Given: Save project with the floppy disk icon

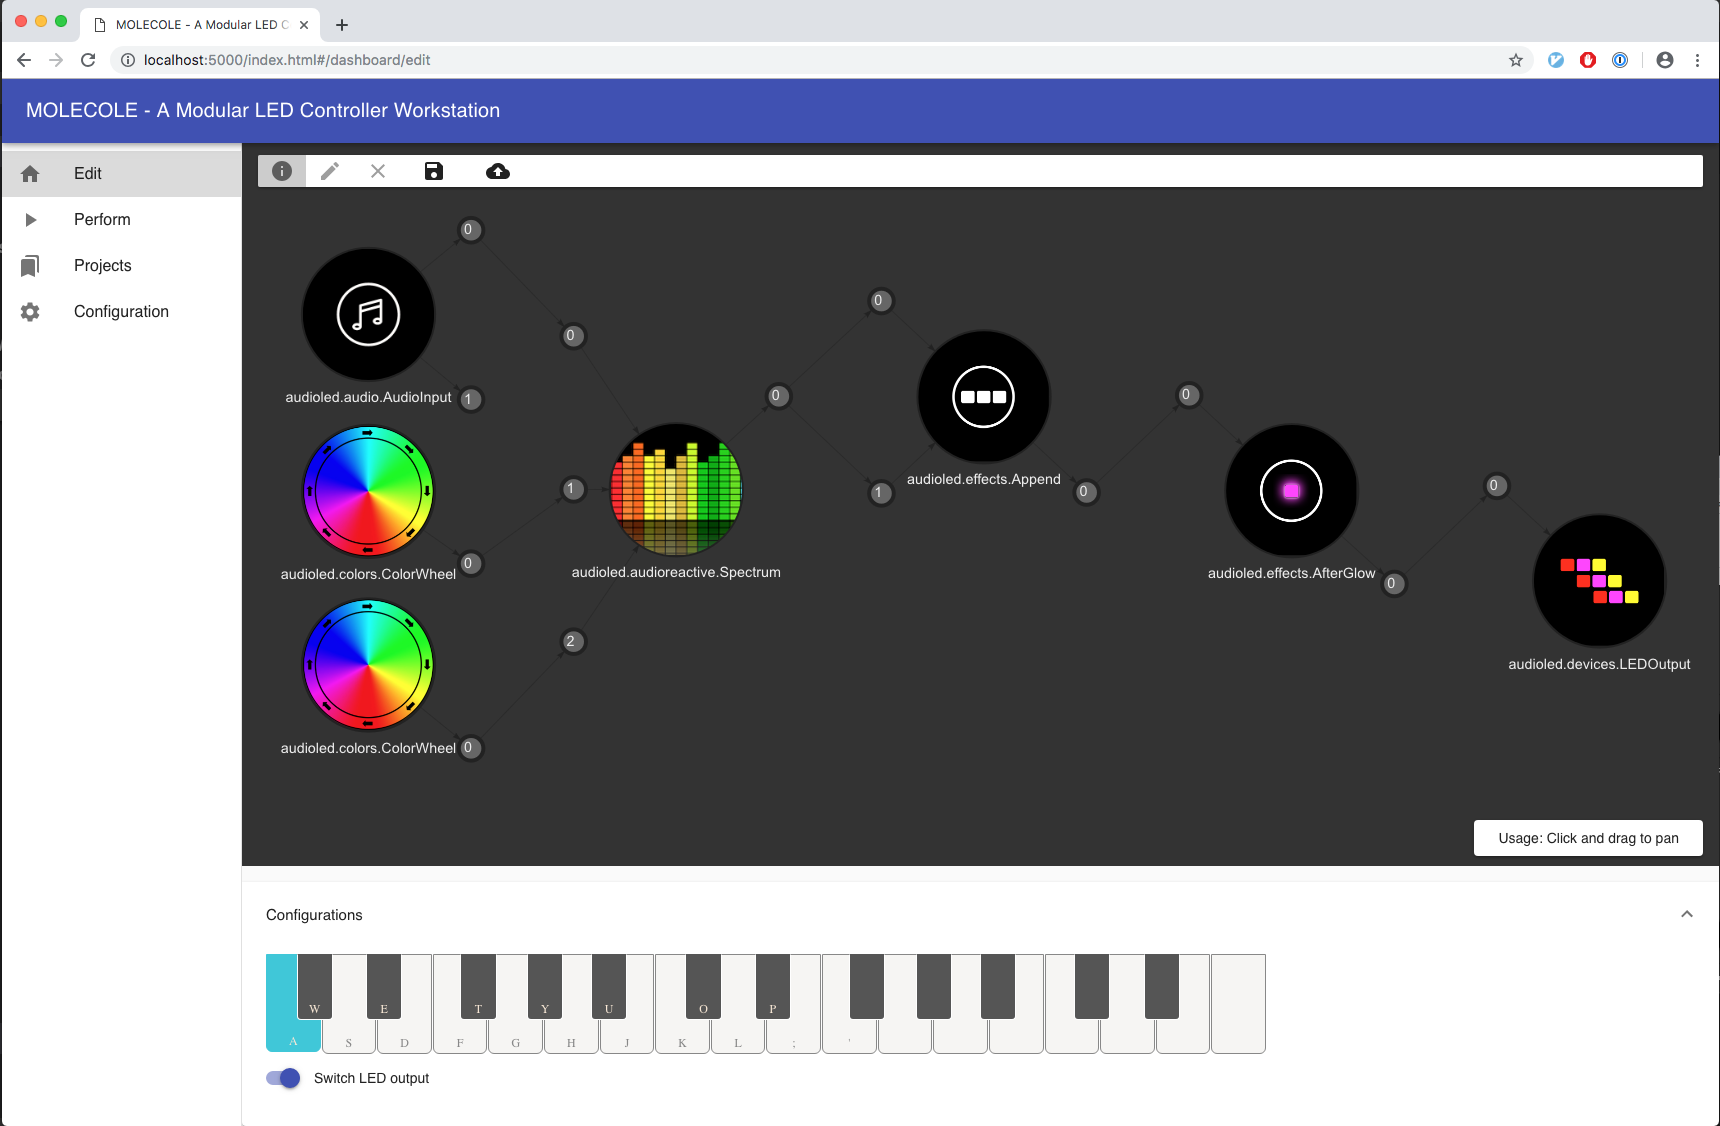Looking at the screenshot, I should 434,171.
